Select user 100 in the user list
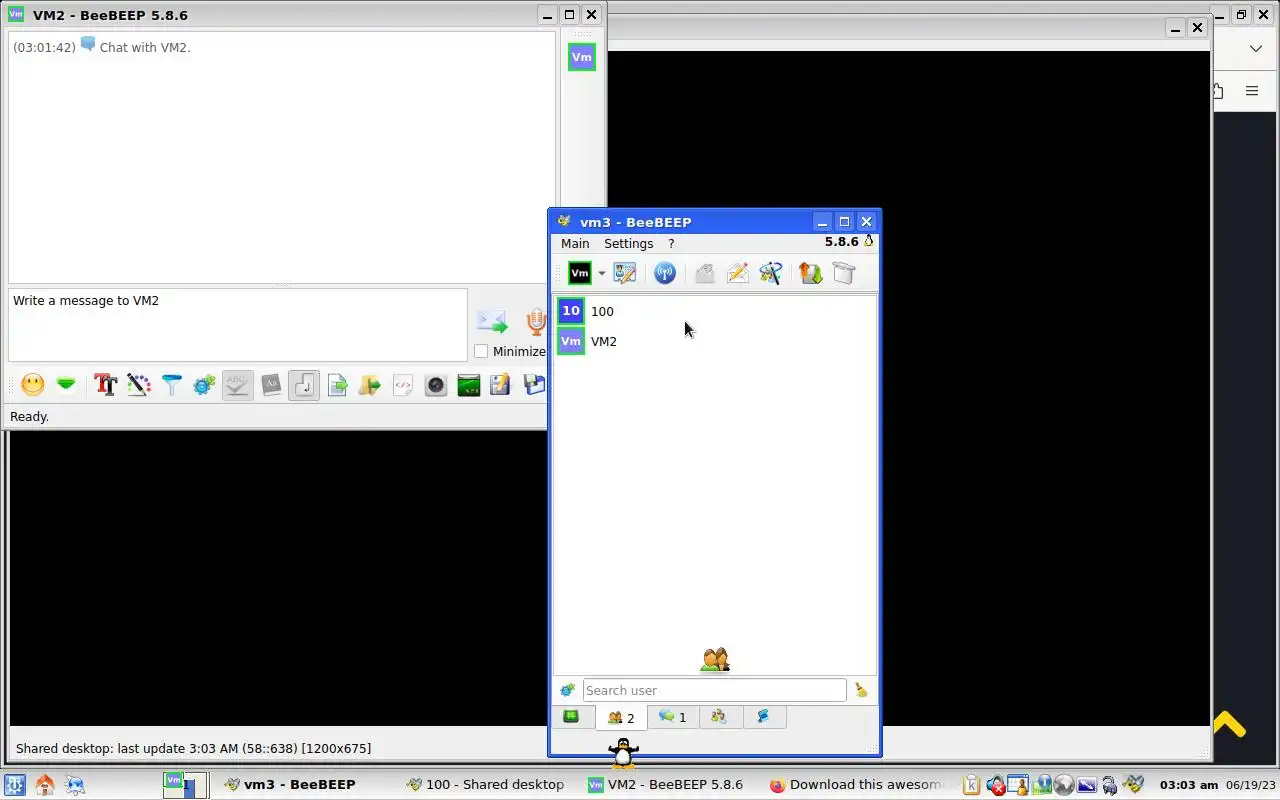Viewport: 1280px width, 800px height. (715, 311)
